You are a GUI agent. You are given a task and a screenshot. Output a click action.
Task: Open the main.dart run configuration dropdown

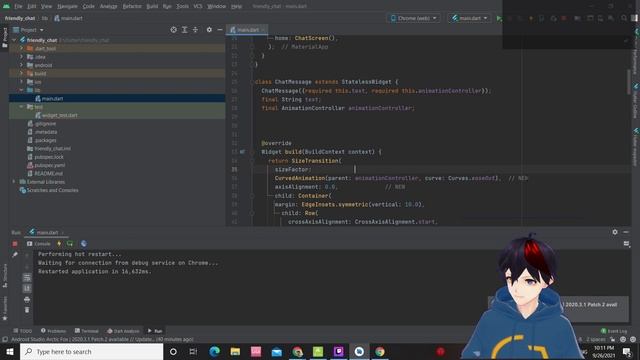469,18
